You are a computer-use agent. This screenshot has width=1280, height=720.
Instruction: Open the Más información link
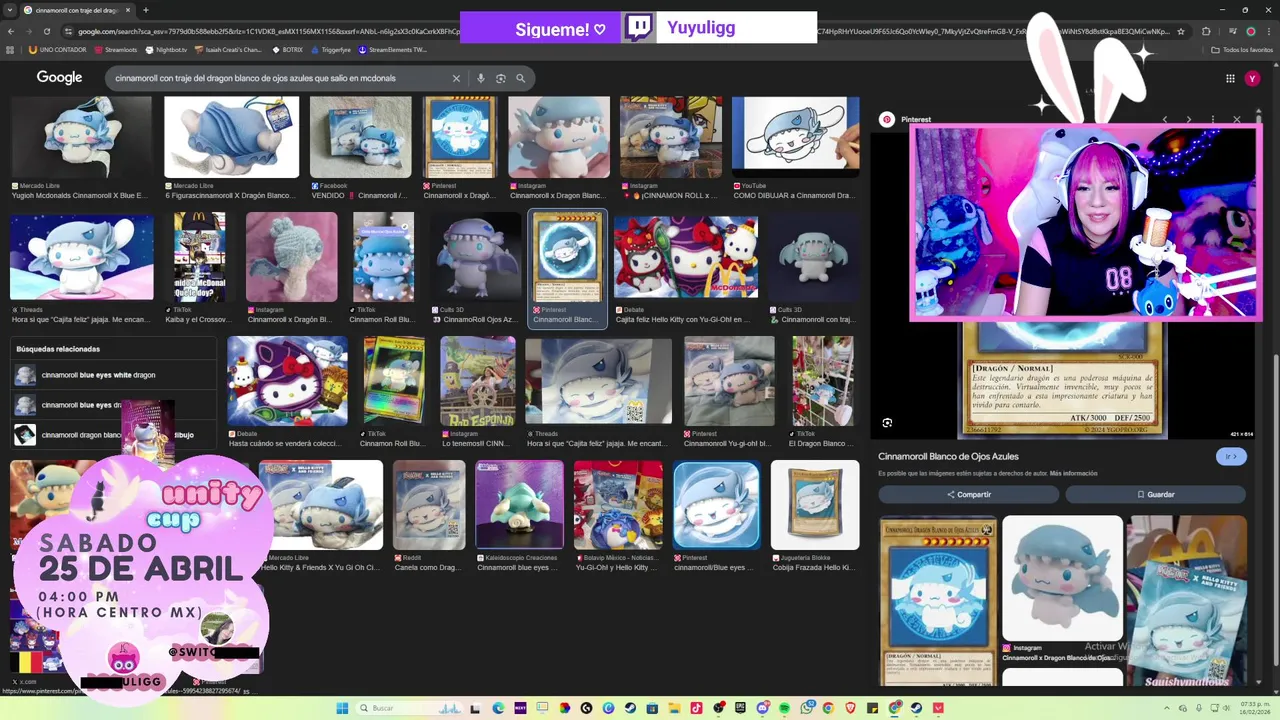point(1073,473)
